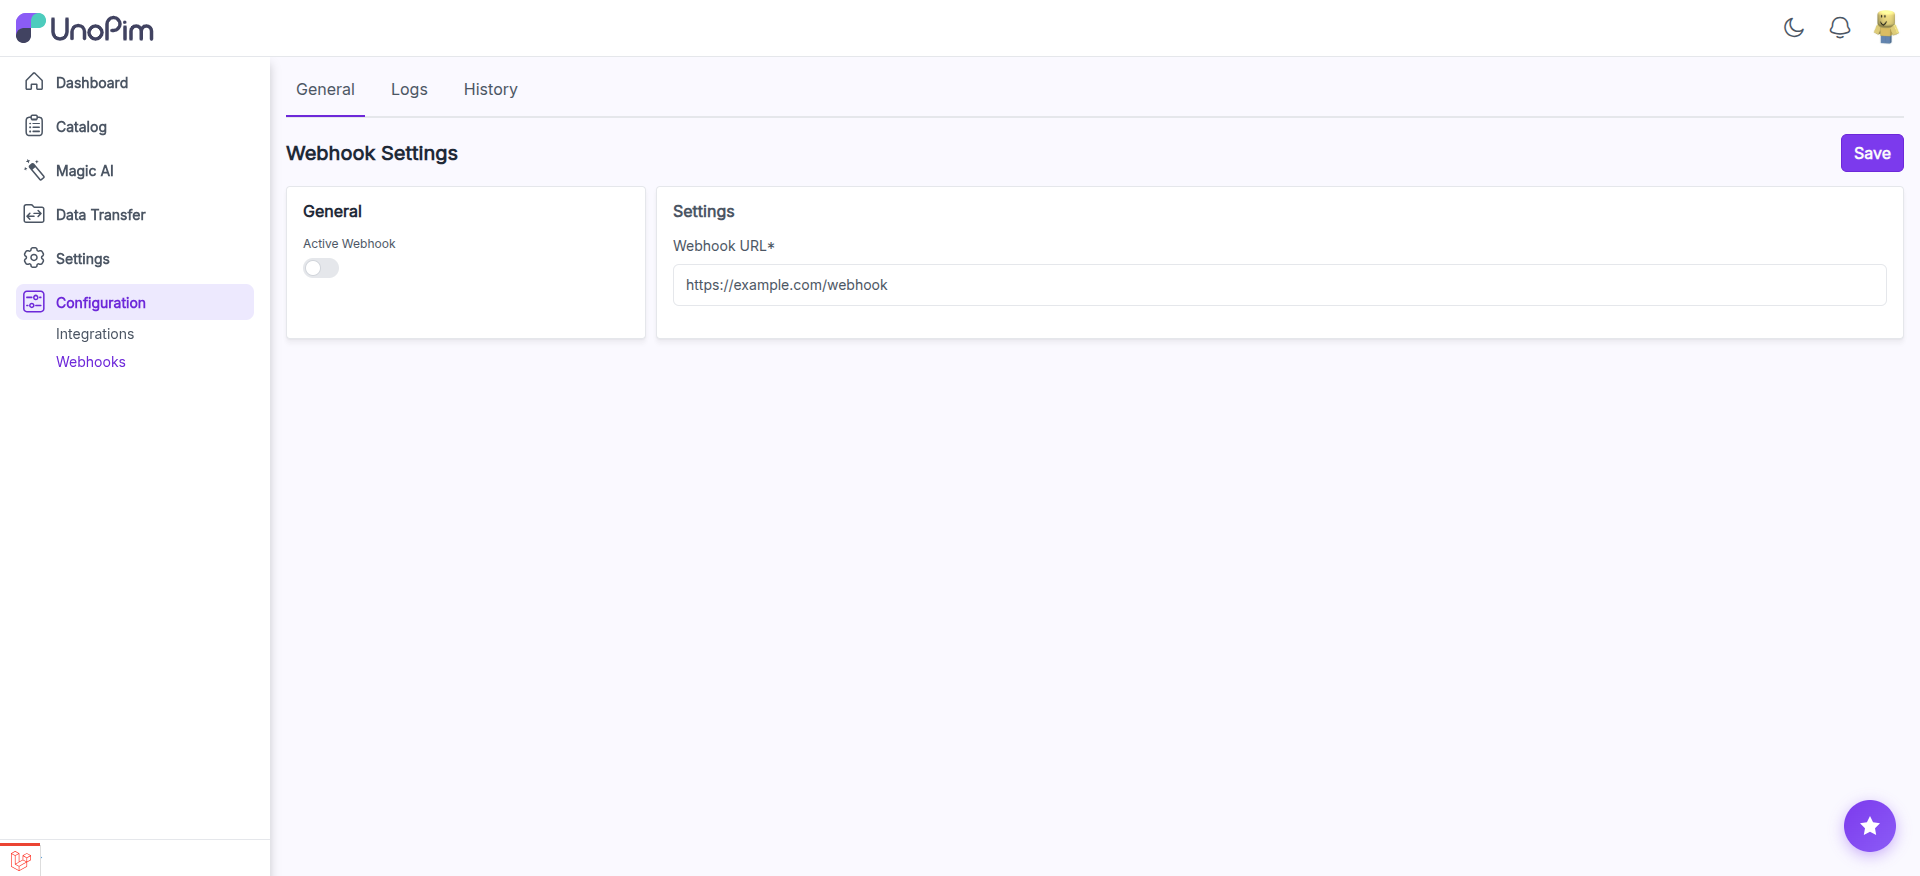Click the Webhook URL label
Viewport: 1920px width, 876px height.
[x=724, y=246]
